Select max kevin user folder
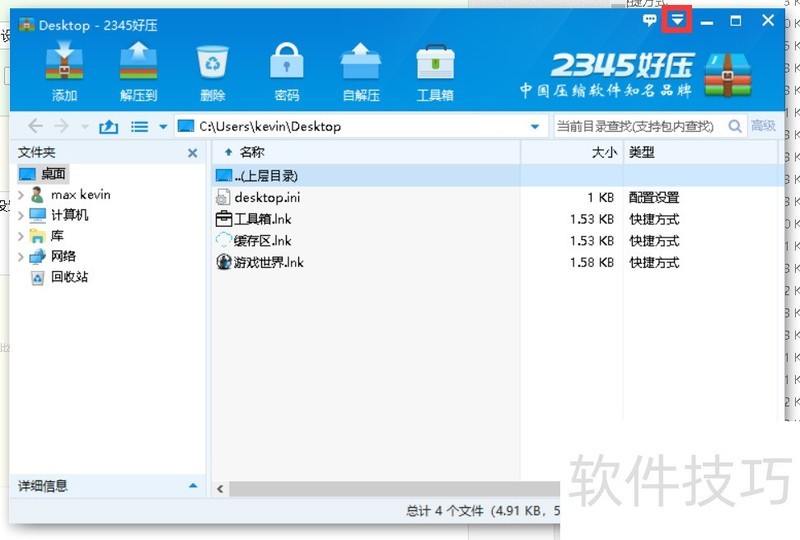Screen dimensions: 800x540 point(70,194)
